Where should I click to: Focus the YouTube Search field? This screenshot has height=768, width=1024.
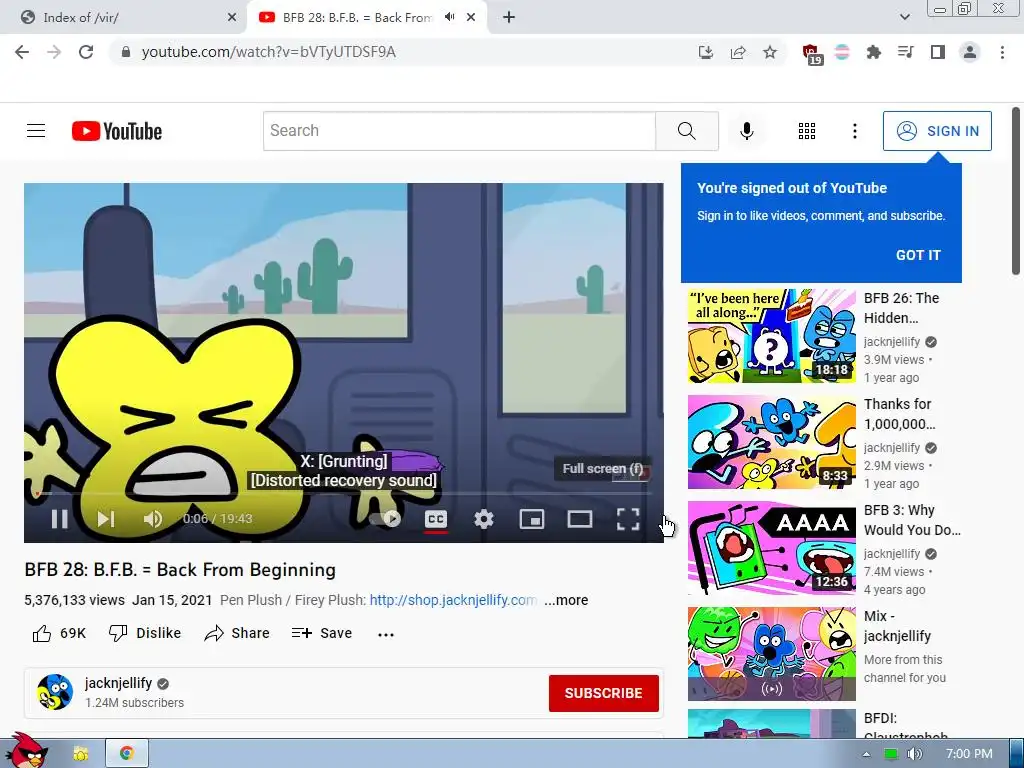coord(459,131)
